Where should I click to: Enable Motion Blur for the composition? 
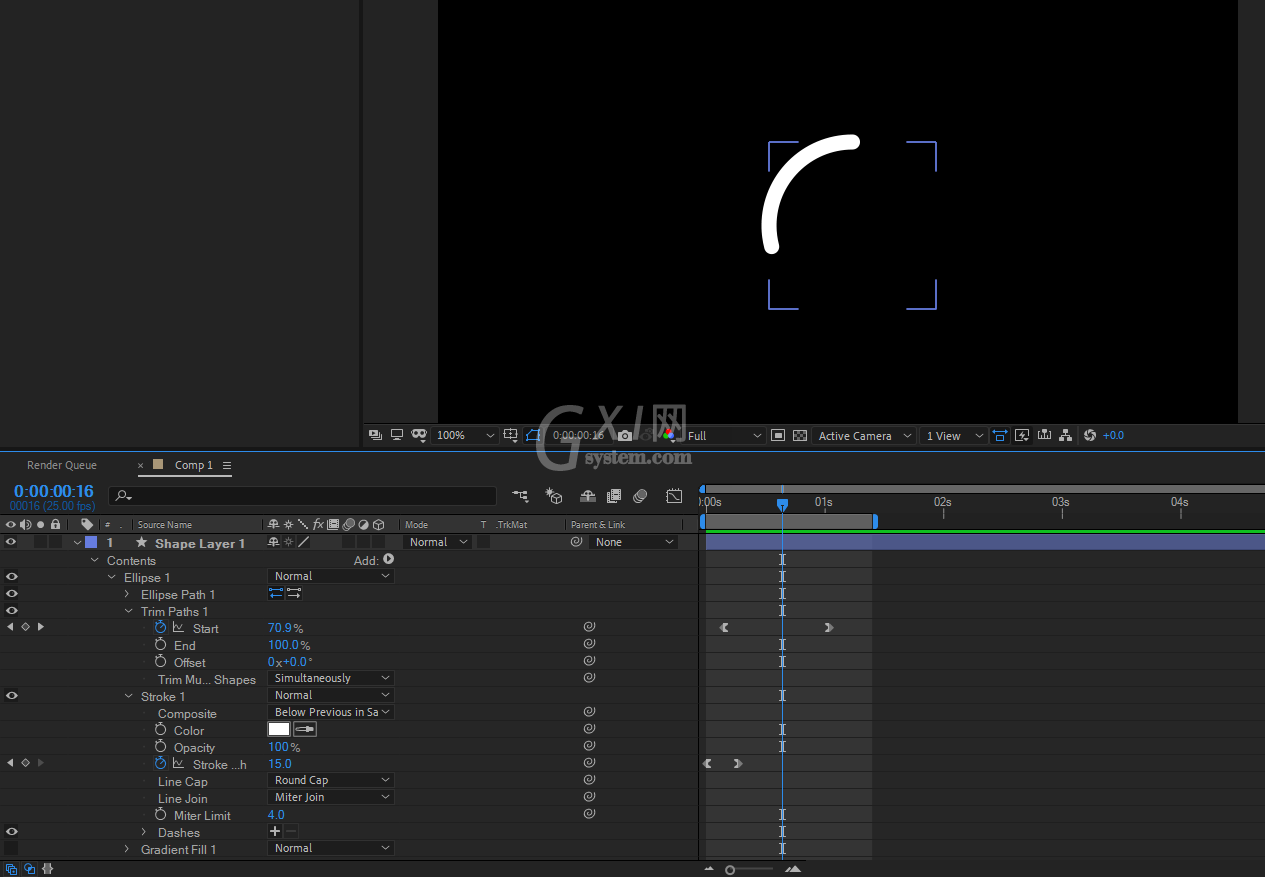[640, 495]
